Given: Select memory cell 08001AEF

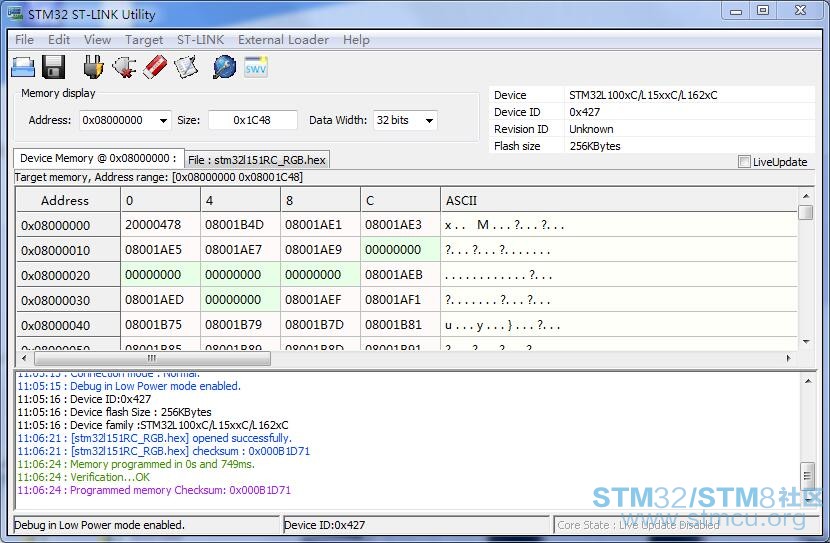Looking at the screenshot, I should (x=320, y=300).
